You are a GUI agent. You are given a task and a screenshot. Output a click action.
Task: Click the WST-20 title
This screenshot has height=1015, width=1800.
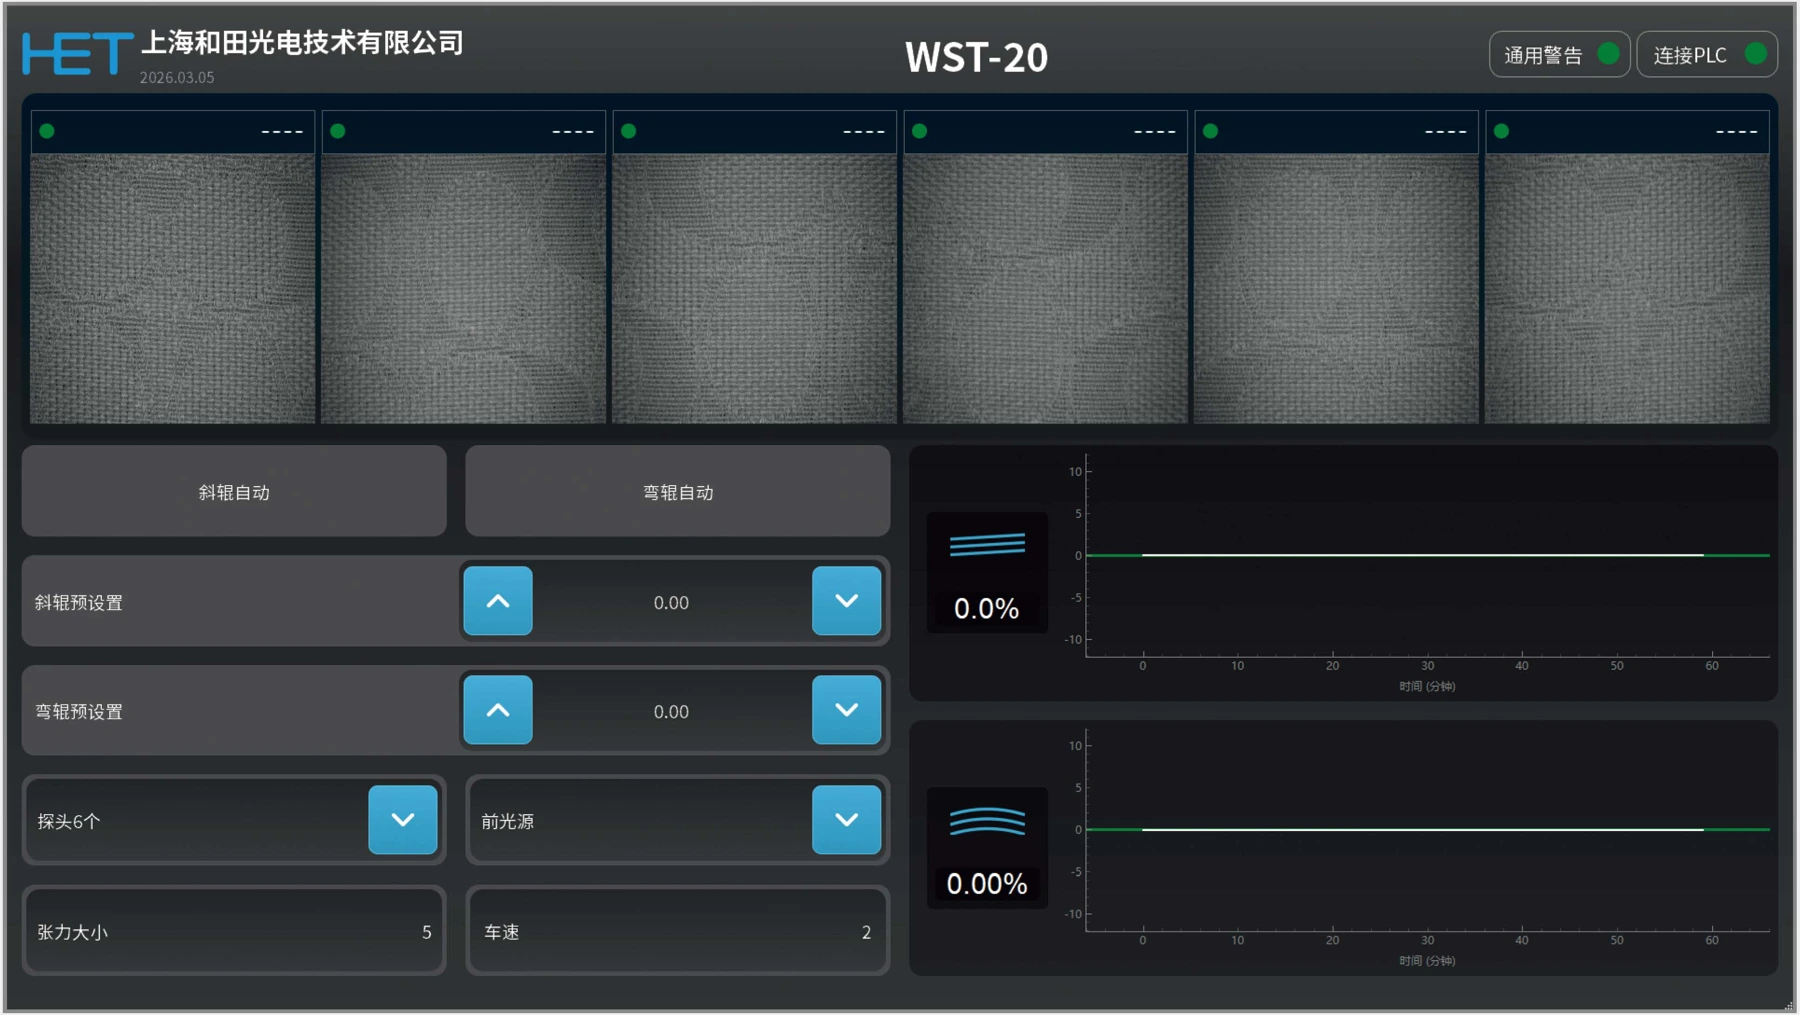coord(976,57)
